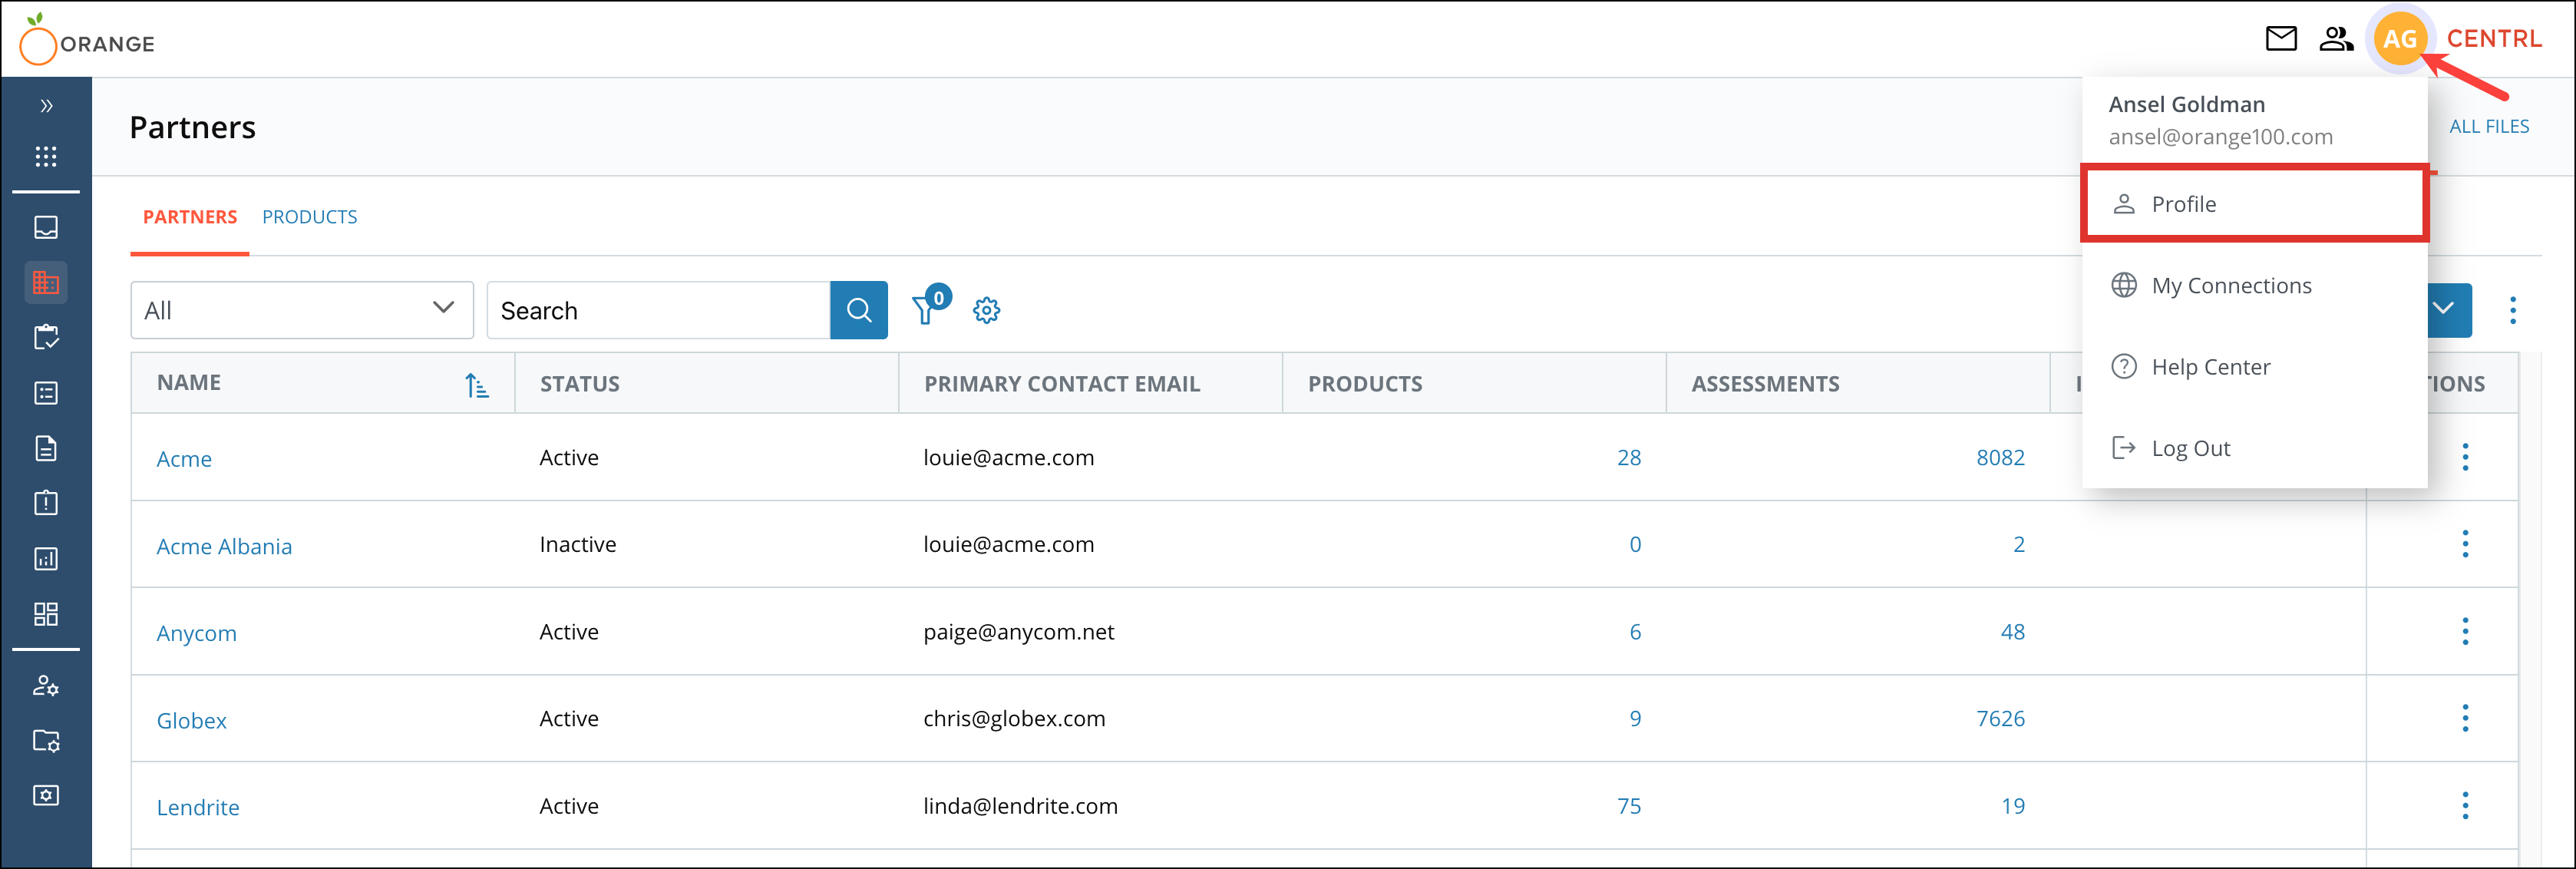Click the search magnifier button

pyautogui.click(x=858, y=310)
